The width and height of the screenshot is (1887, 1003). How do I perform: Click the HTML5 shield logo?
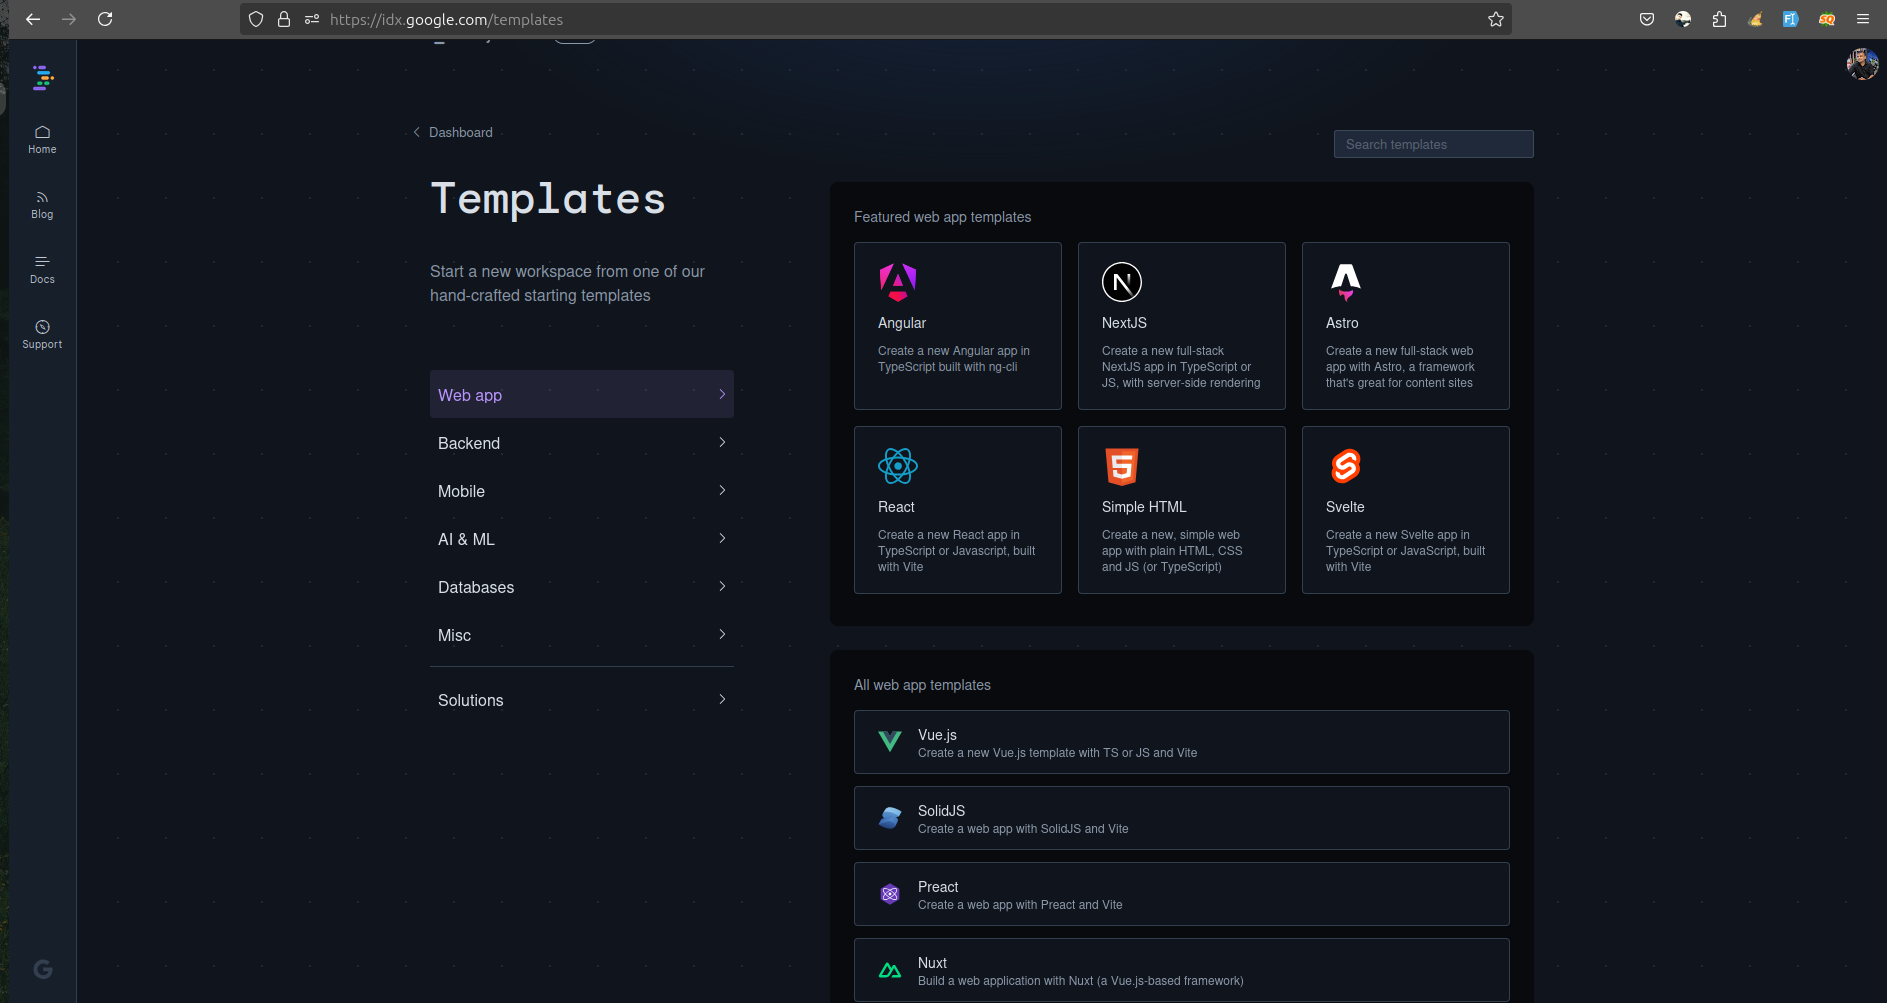1122,466
